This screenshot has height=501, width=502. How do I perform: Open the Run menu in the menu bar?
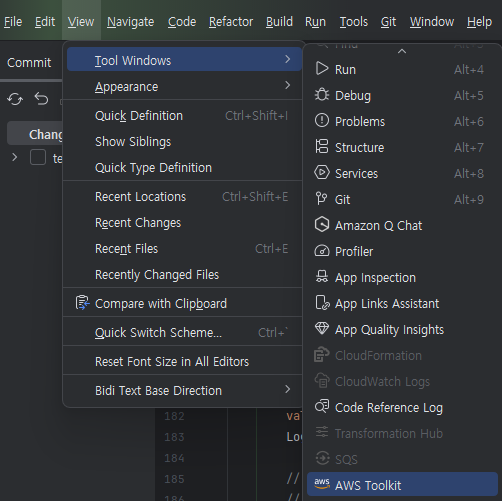315,22
